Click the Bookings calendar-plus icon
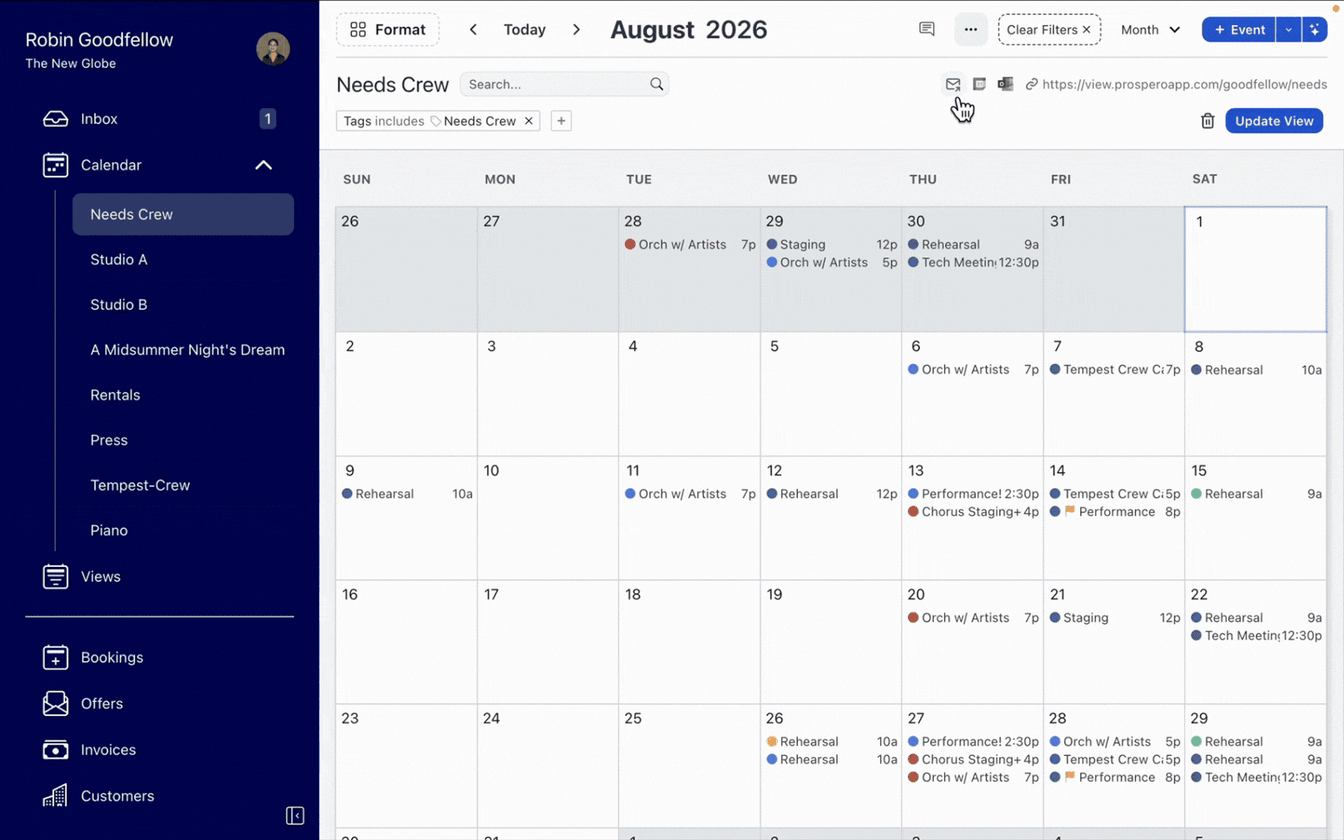Image resolution: width=1344 pixels, height=840 pixels. pos(55,658)
